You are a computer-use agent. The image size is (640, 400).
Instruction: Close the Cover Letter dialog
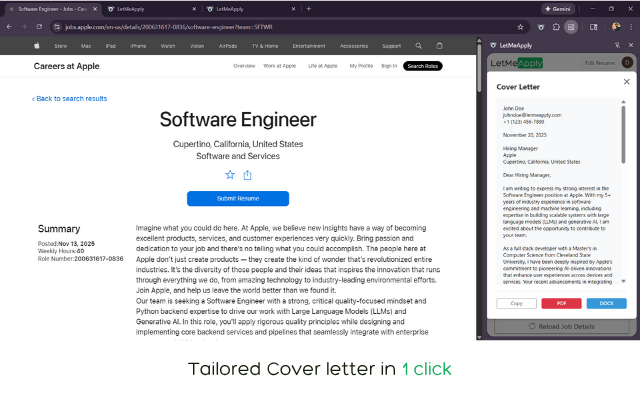click(627, 82)
